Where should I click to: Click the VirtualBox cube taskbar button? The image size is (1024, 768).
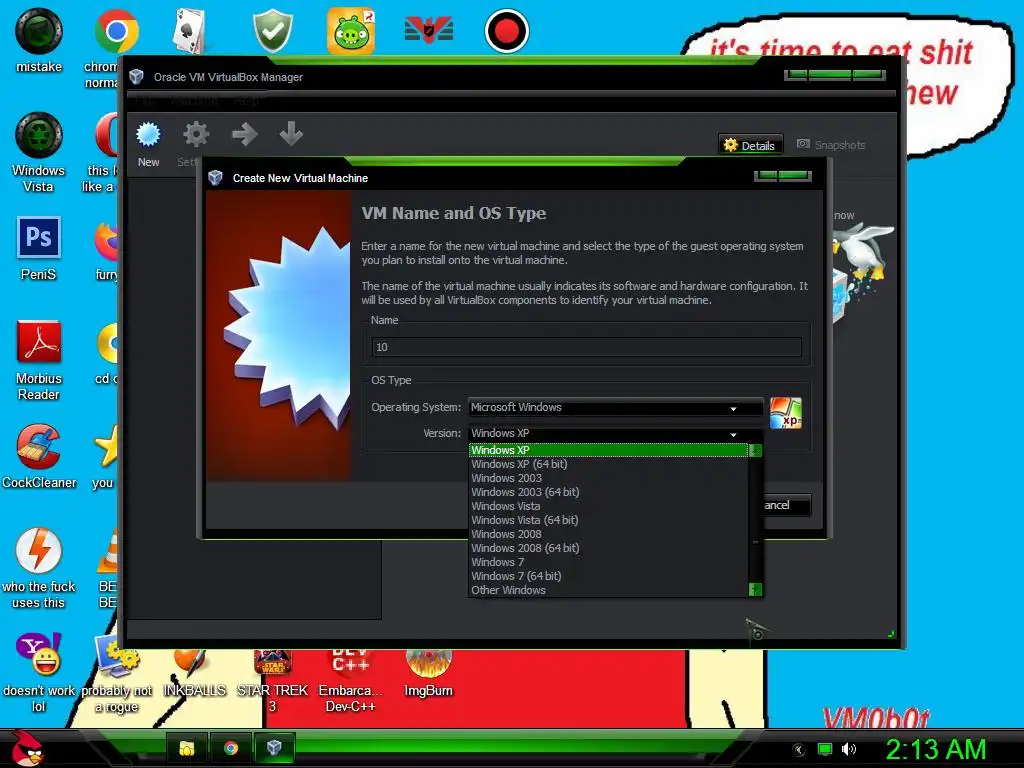274,748
